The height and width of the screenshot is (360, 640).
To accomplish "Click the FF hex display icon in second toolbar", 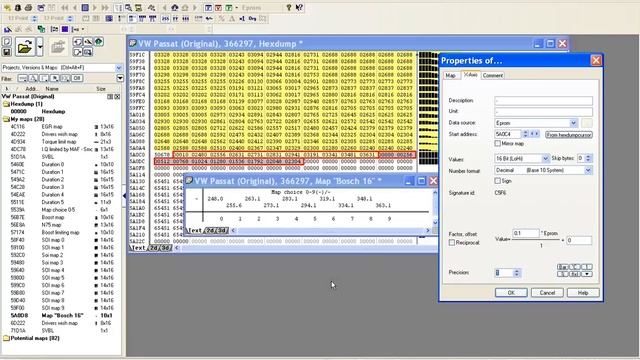I will [175, 18].
